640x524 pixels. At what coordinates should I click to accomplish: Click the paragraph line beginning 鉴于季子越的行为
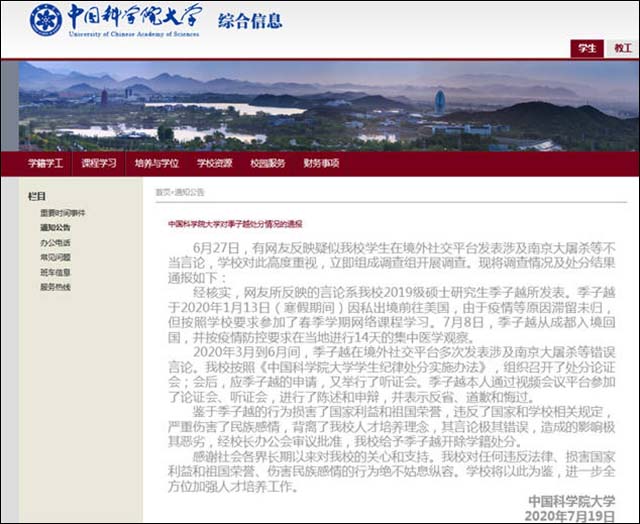[x=404, y=411]
